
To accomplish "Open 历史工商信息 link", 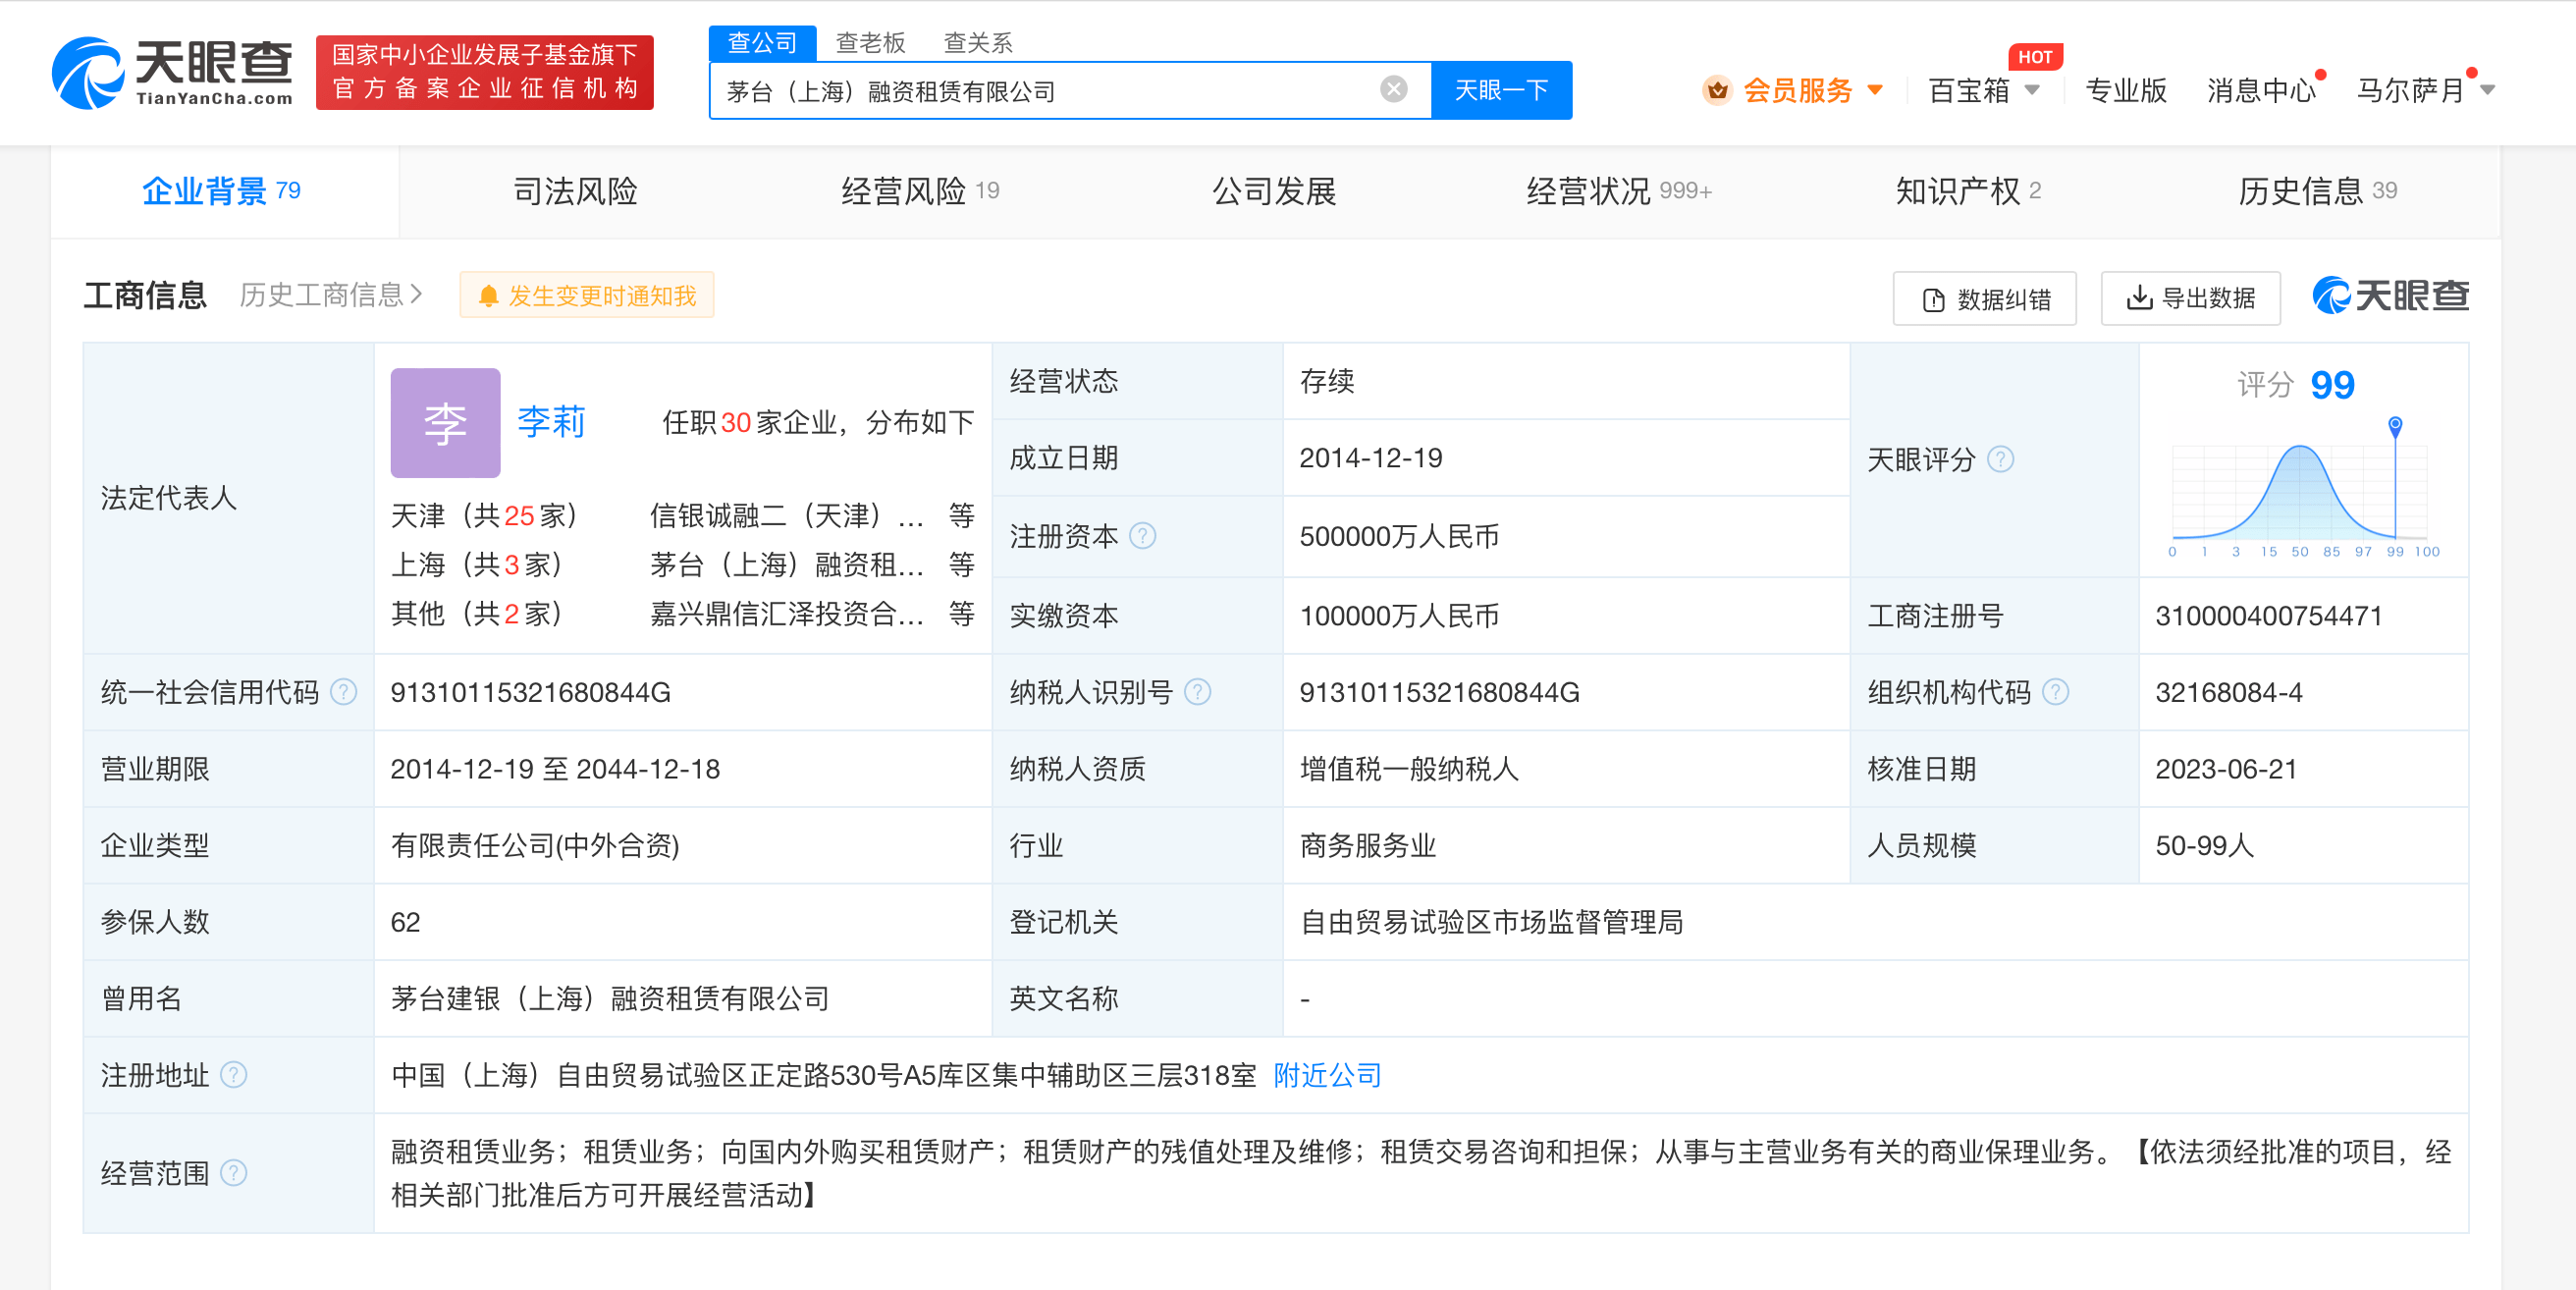I will click(x=331, y=295).
